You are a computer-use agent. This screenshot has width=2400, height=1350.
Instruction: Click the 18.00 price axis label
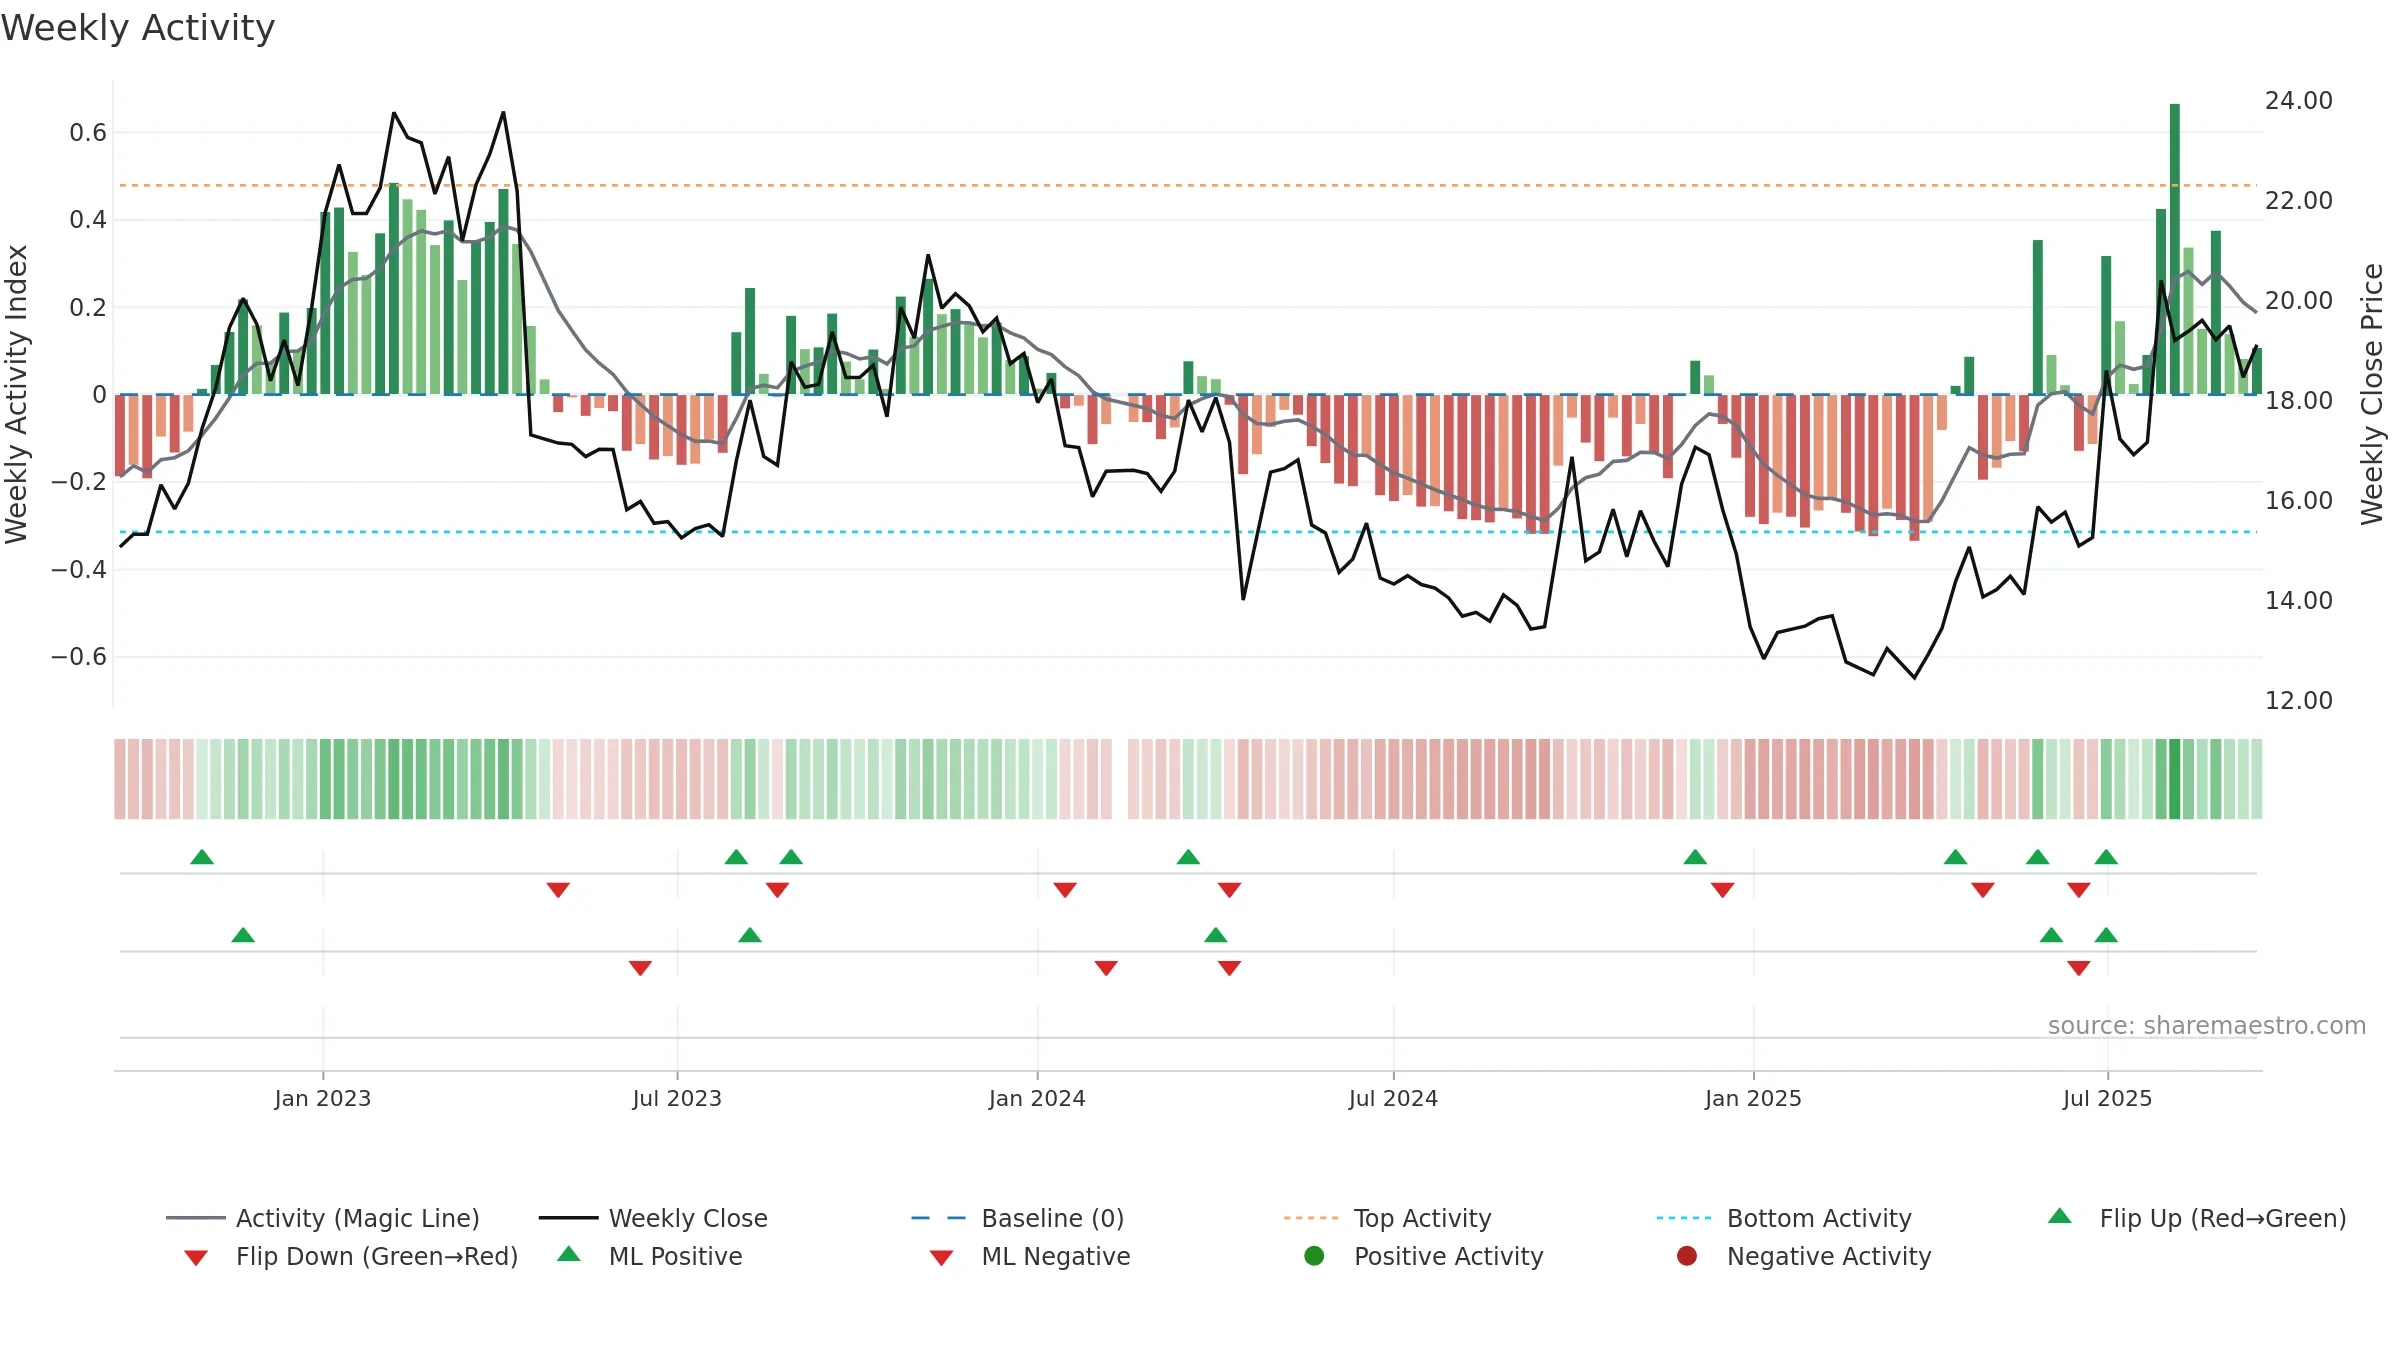pyautogui.click(x=2299, y=400)
